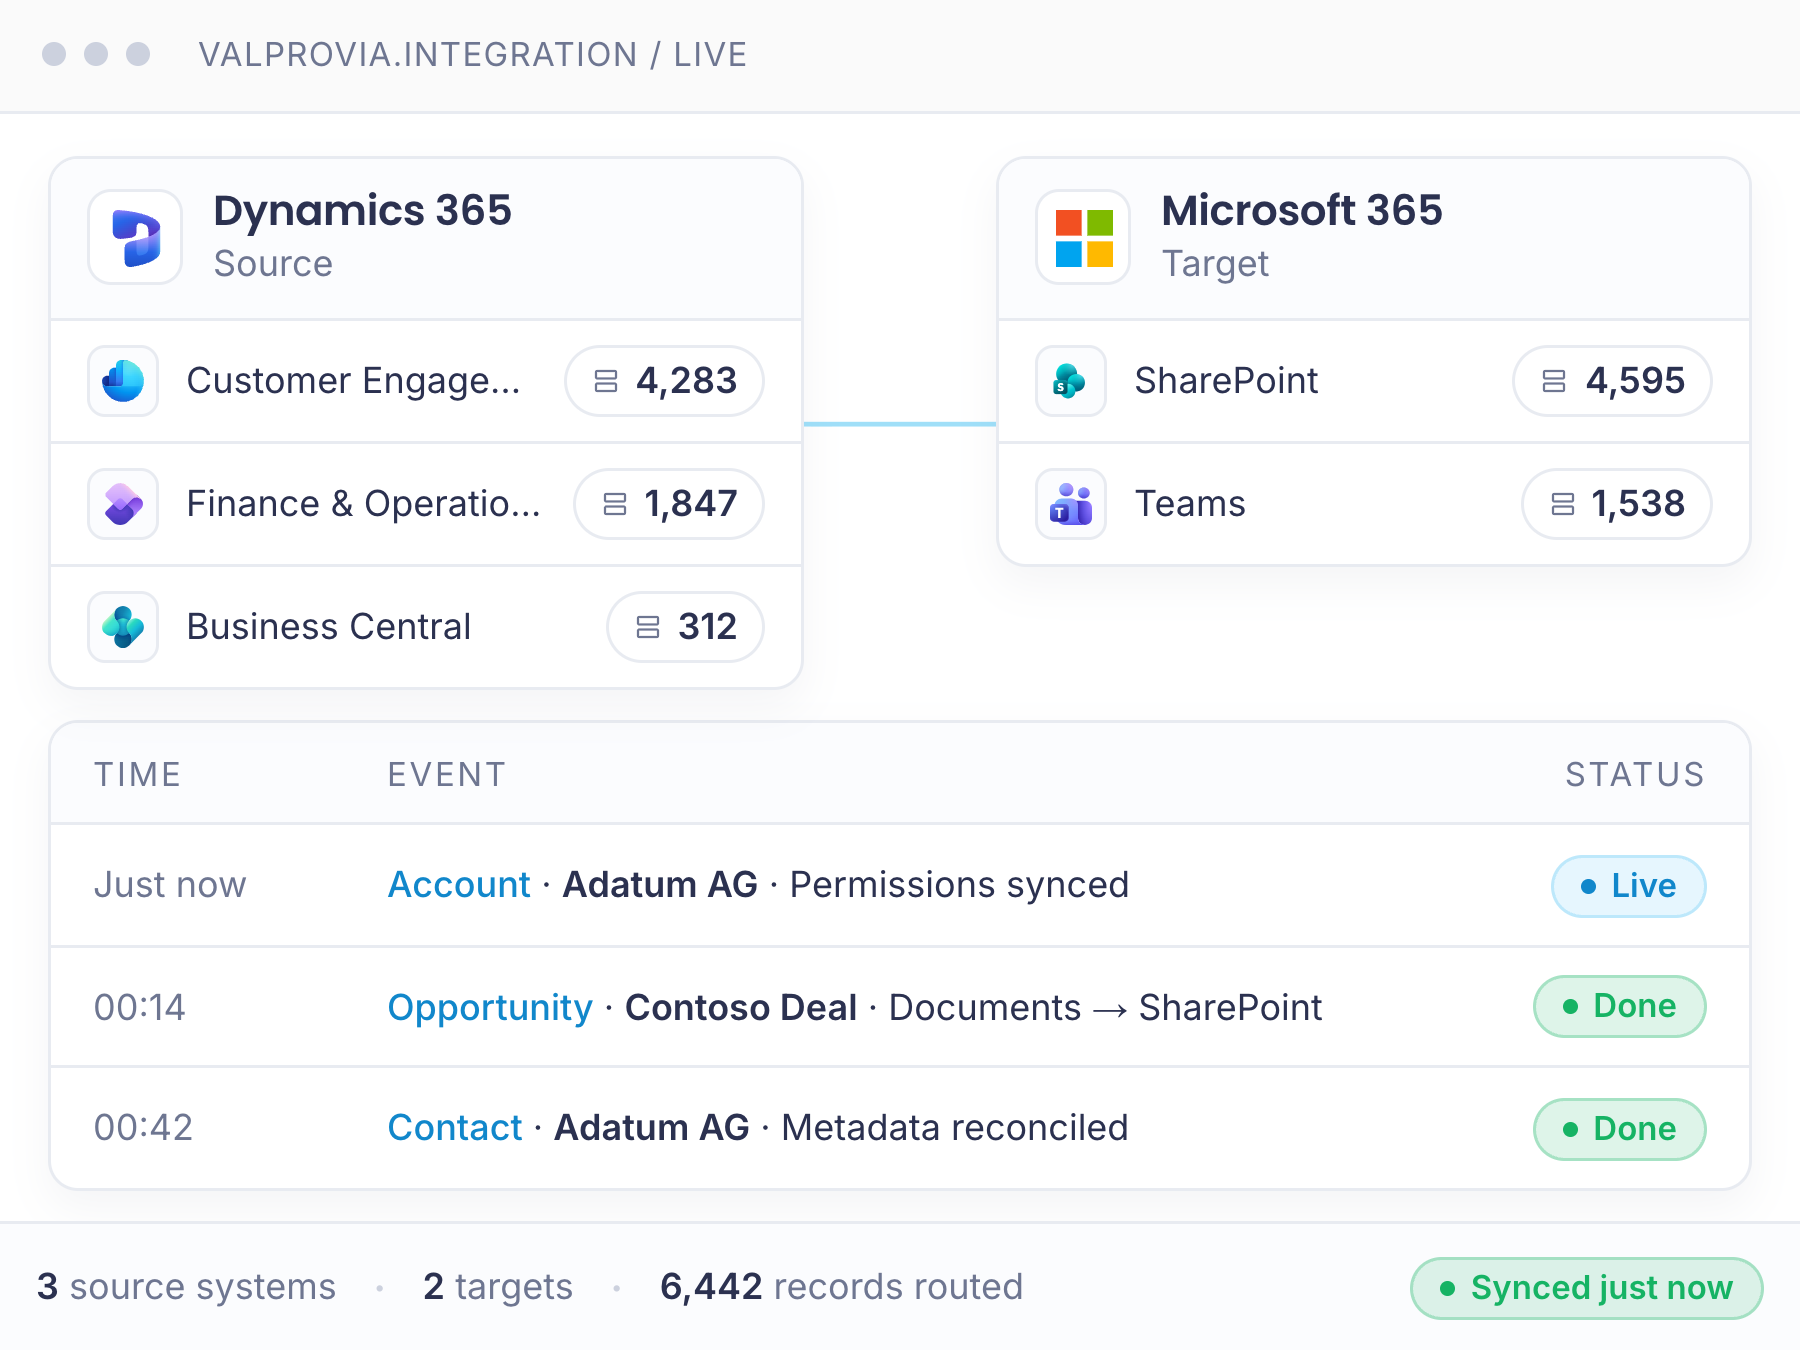The width and height of the screenshot is (1800, 1350).
Task: Click the Microsoft 365 logo icon
Action: pos(1084,238)
